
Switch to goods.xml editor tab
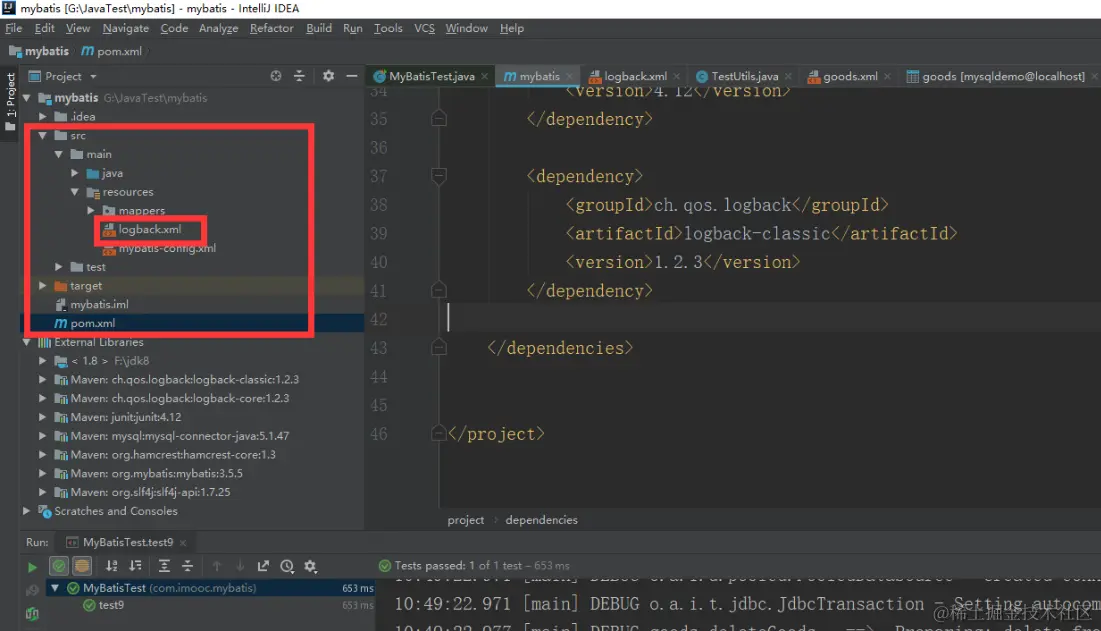click(x=850, y=77)
